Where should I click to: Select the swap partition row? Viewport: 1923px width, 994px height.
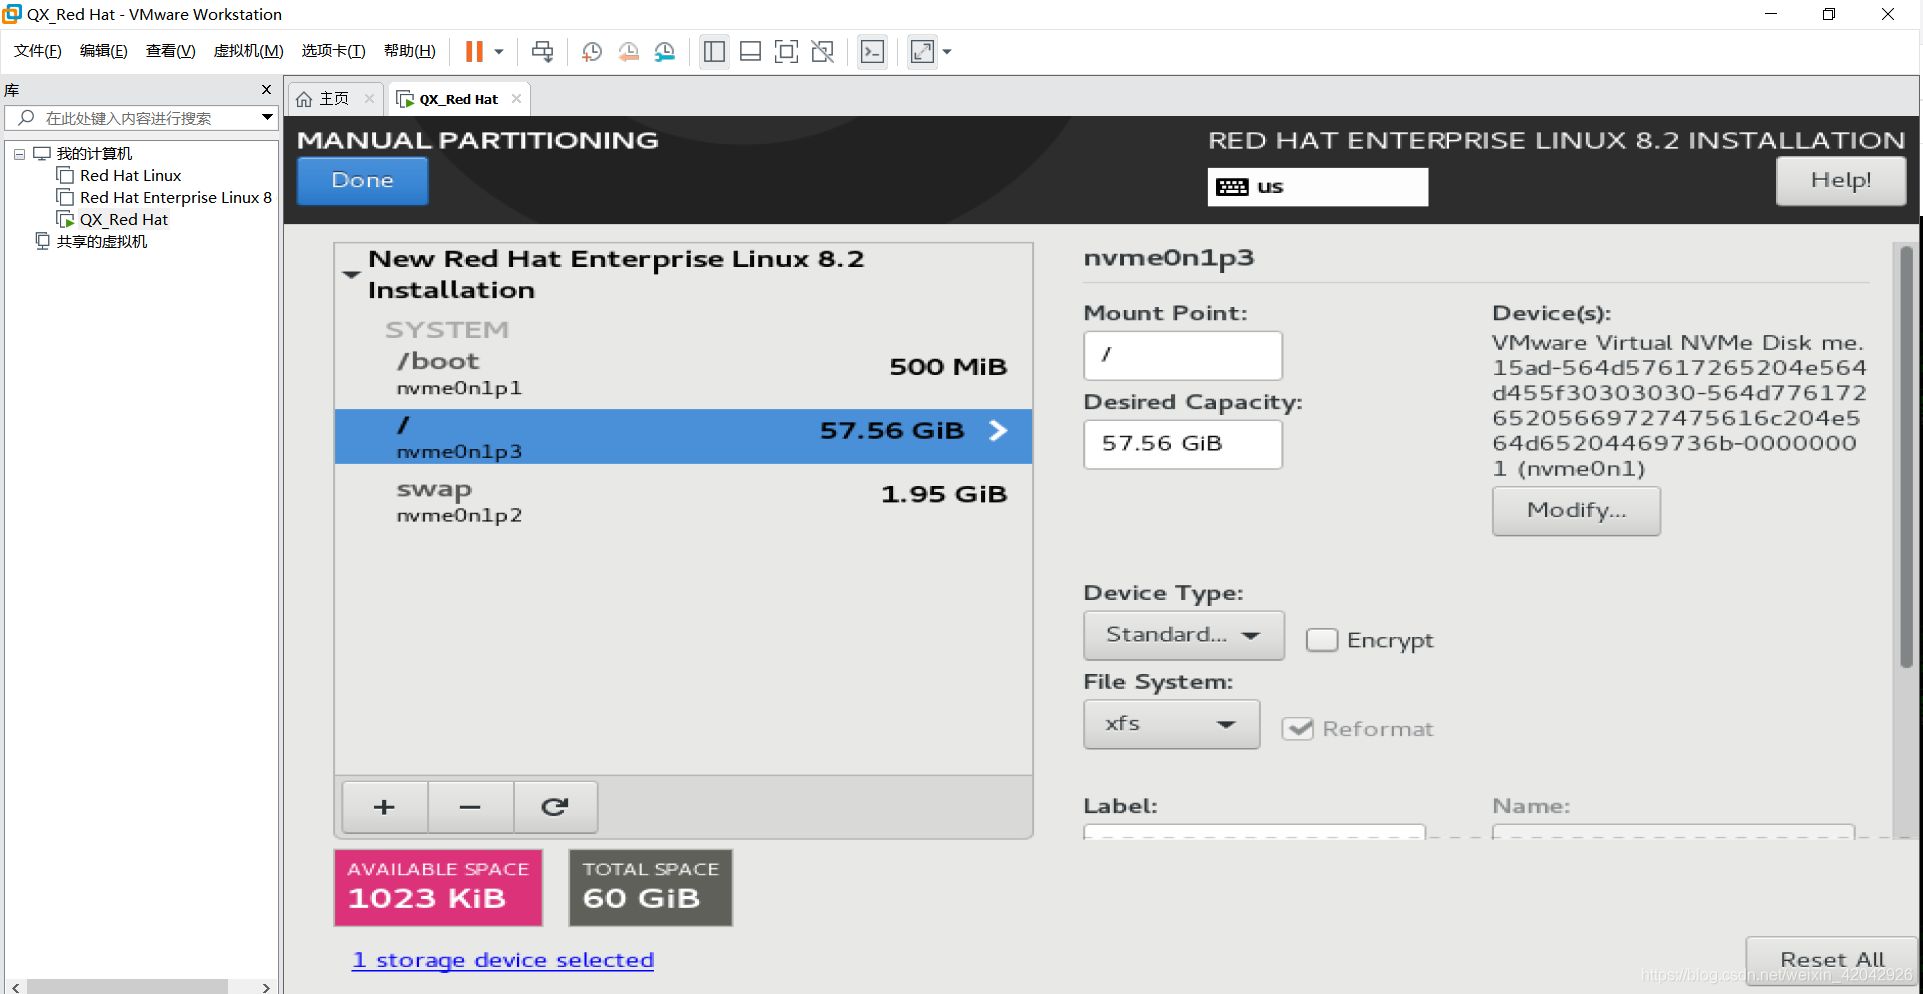683,501
